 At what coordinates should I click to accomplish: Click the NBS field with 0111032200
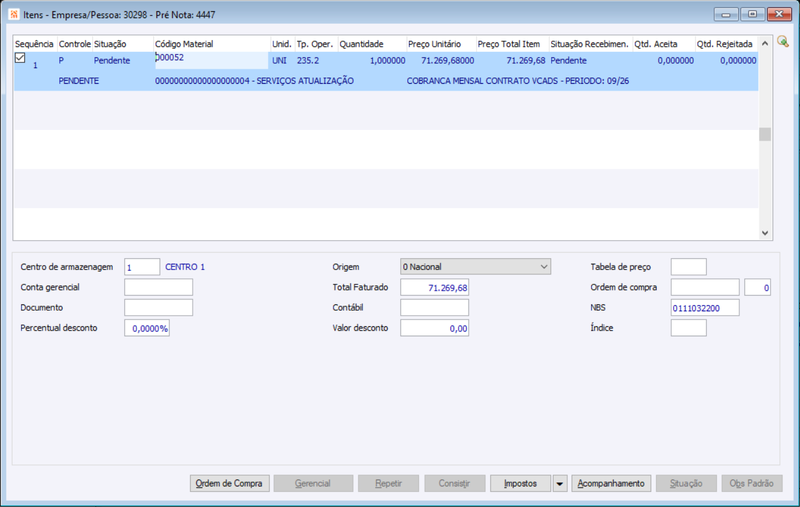(x=705, y=308)
